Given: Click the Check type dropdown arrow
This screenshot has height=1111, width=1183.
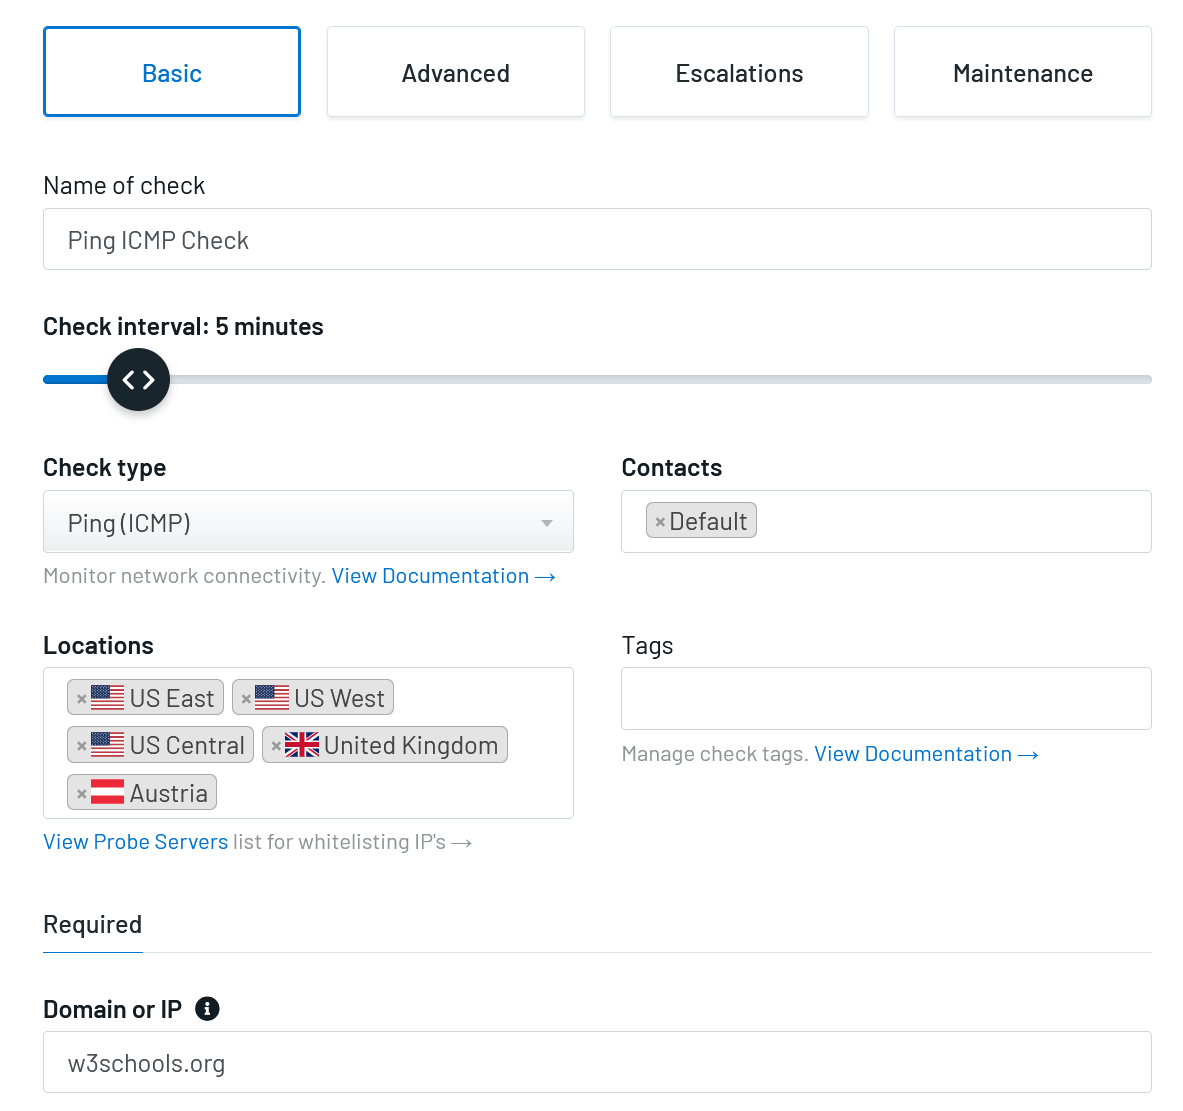Looking at the screenshot, I should coord(547,523).
